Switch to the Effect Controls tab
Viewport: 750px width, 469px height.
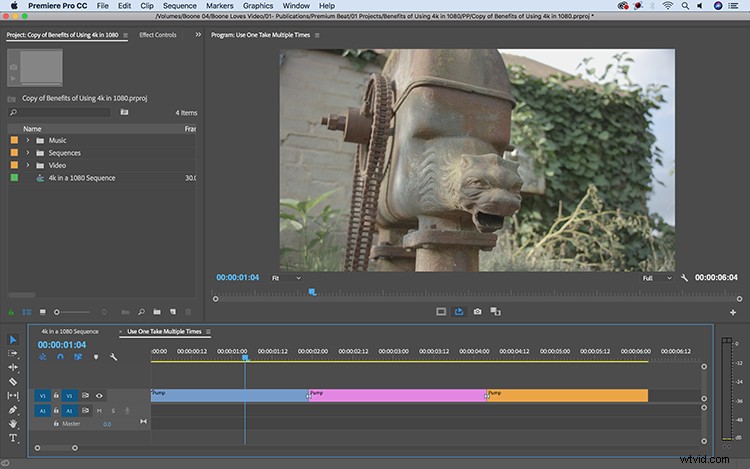(x=158, y=35)
